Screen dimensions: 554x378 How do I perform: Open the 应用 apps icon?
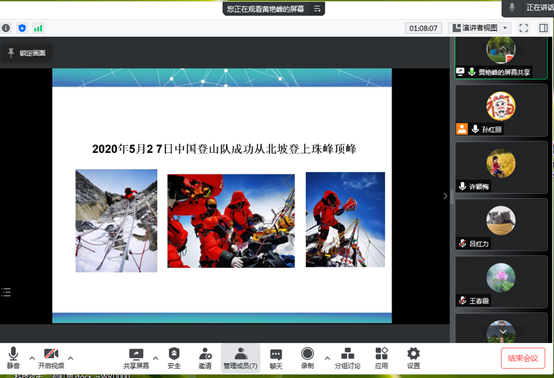(x=382, y=358)
